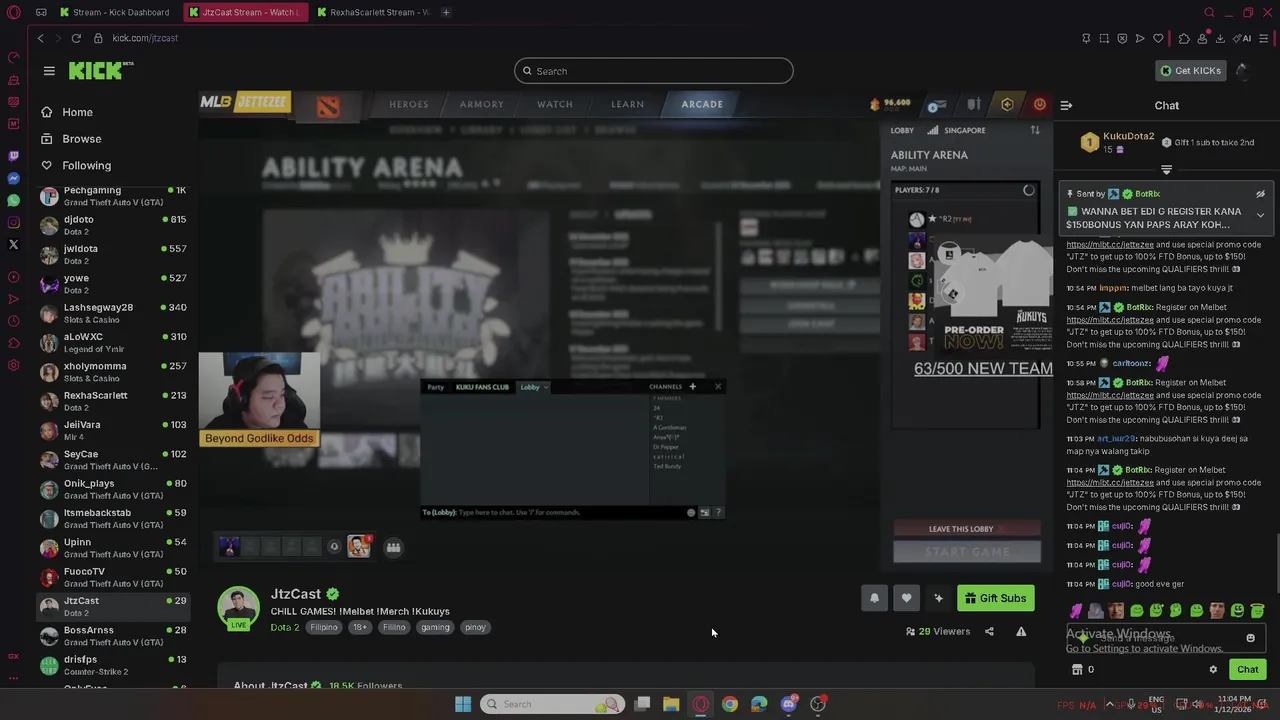Send message with green Chat button

(1248, 670)
